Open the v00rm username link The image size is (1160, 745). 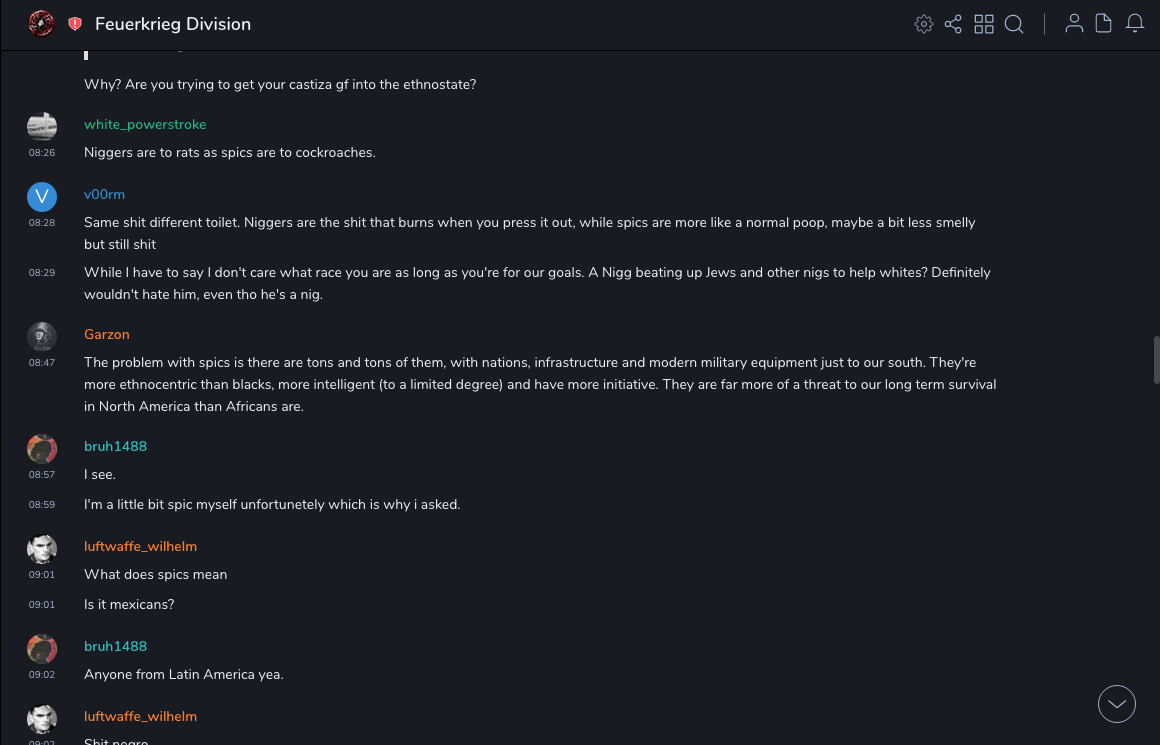coord(104,194)
